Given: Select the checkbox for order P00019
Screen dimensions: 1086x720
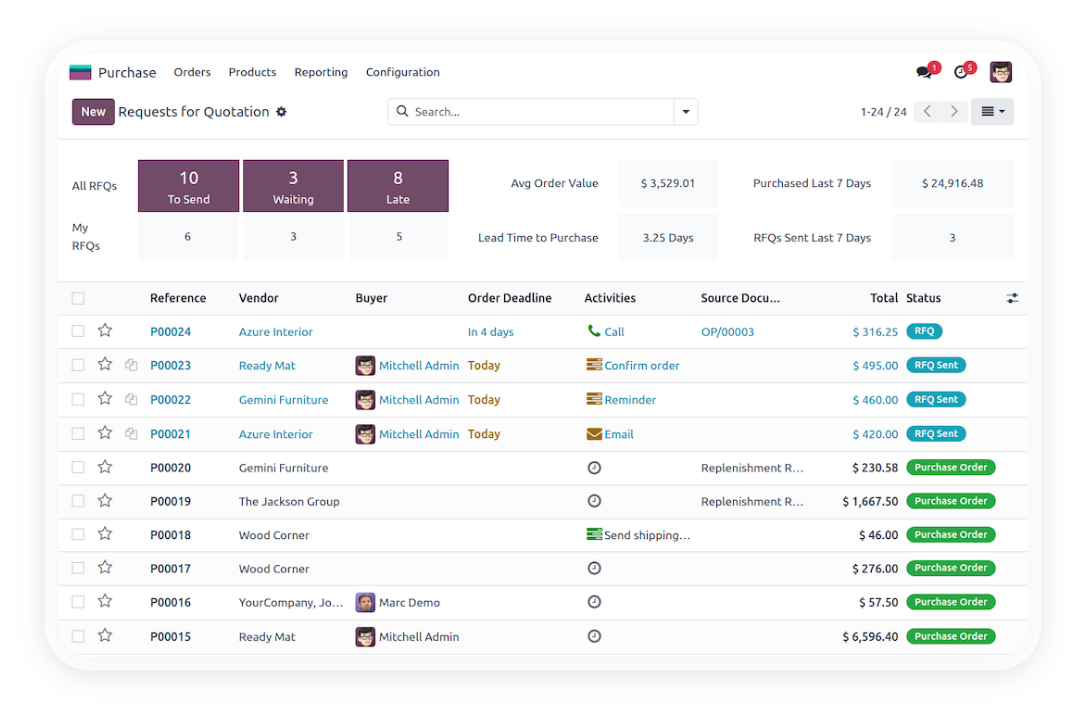Looking at the screenshot, I should tap(78, 501).
